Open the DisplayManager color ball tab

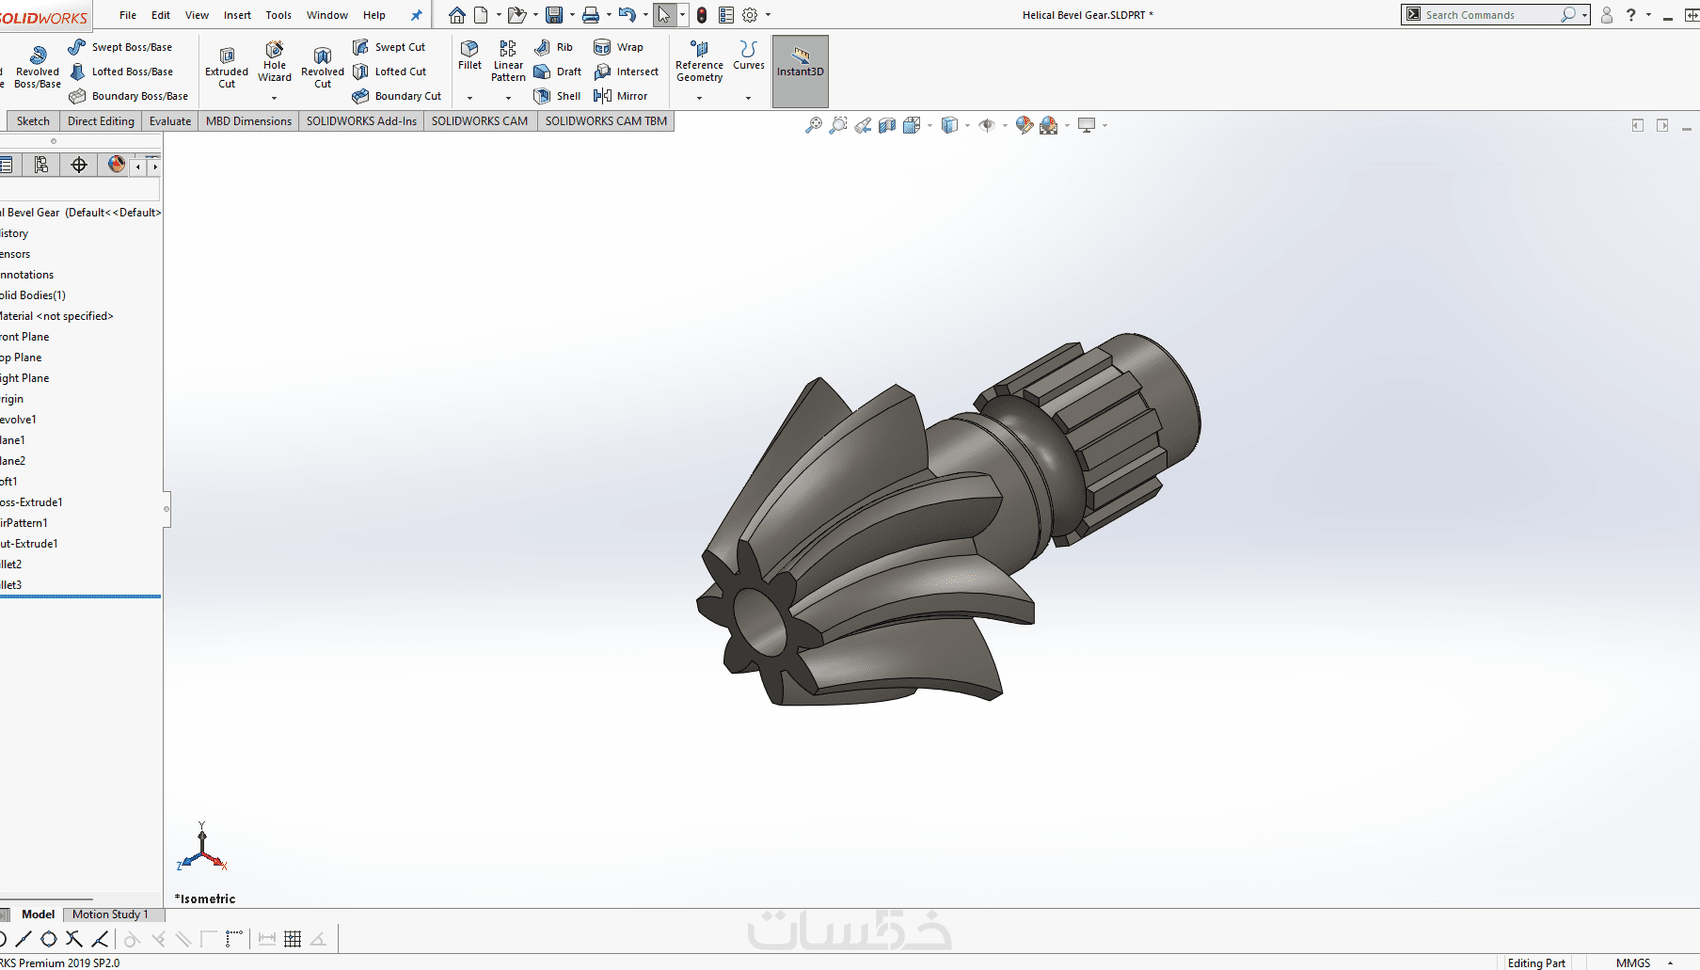(116, 165)
